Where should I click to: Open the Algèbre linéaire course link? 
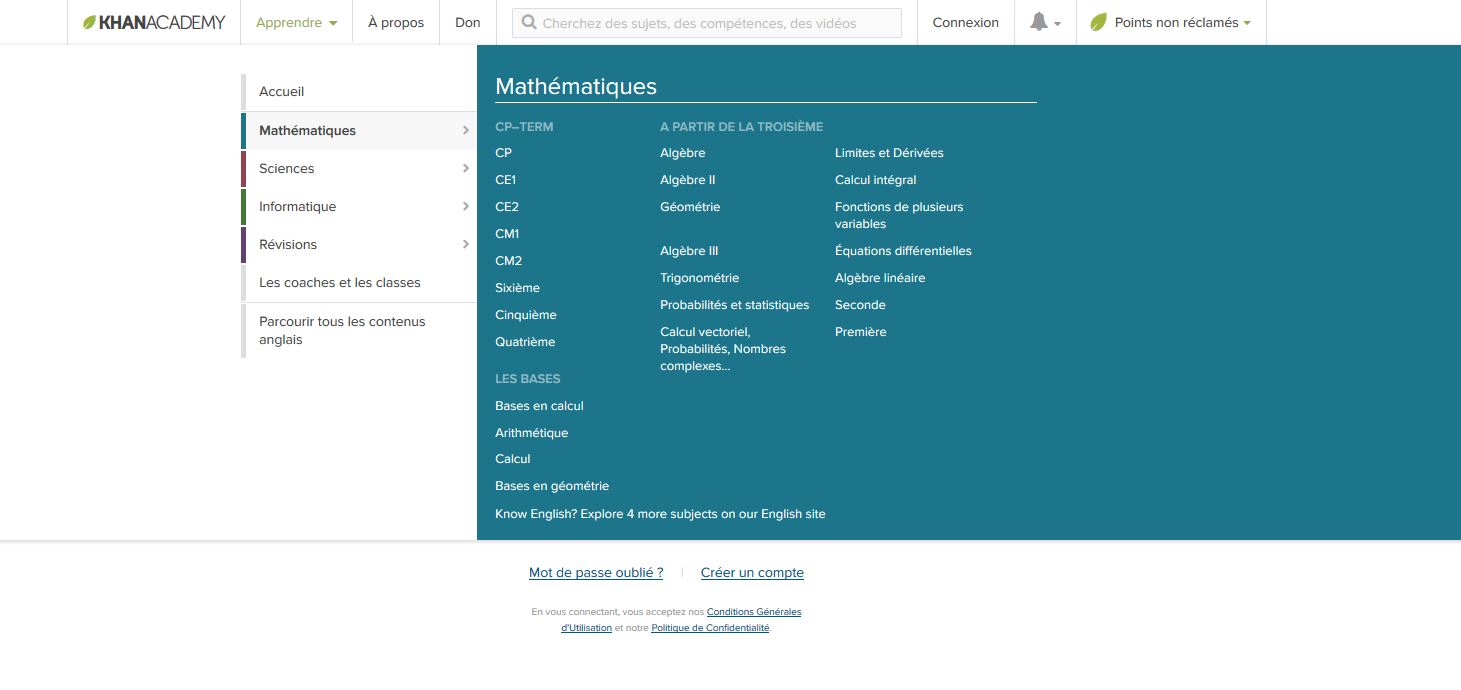880,278
